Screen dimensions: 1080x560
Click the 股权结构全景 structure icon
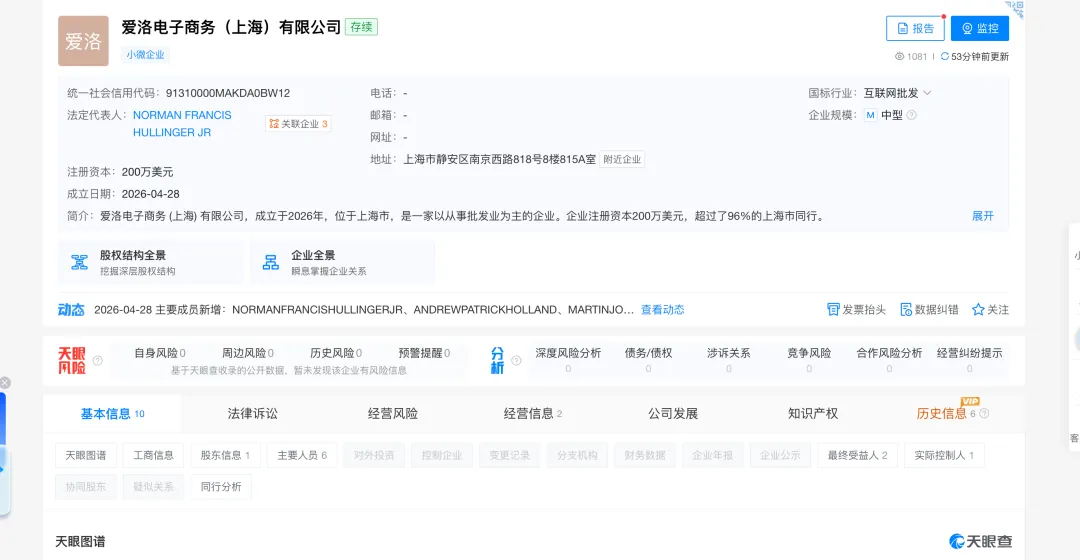click(x=80, y=262)
